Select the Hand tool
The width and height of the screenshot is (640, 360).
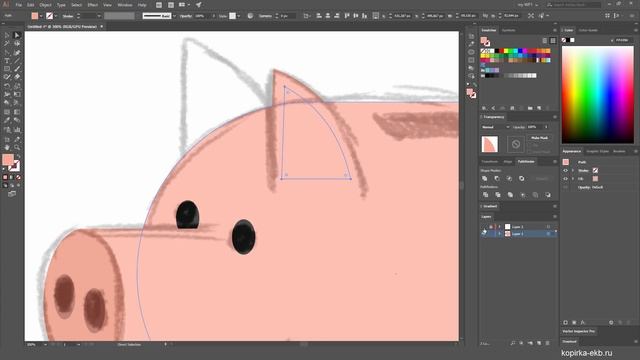coord(7,147)
